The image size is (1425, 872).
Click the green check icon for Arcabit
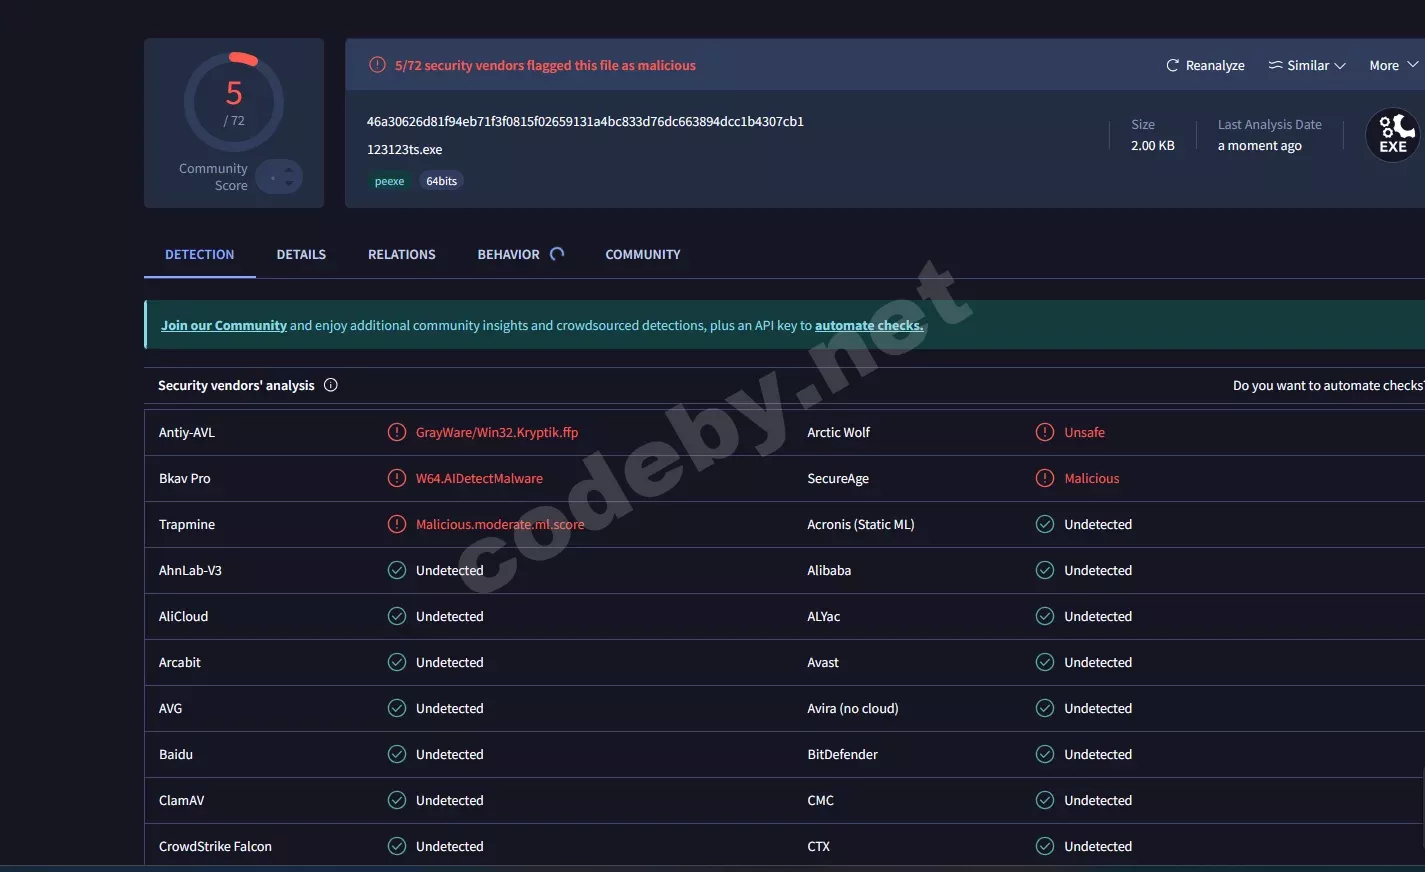click(x=397, y=662)
